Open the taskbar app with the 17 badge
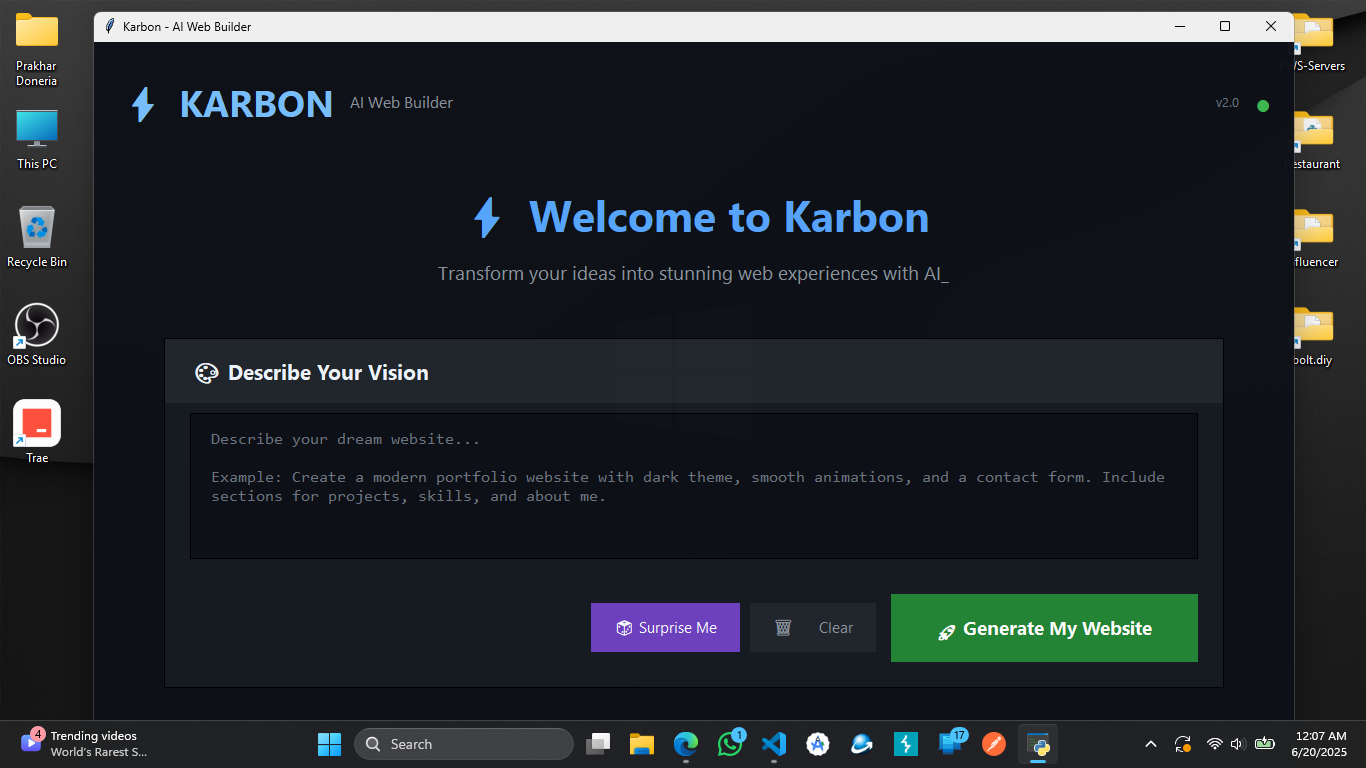Image resolution: width=1366 pixels, height=768 pixels. pyautogui.click(x=951, y=744)
